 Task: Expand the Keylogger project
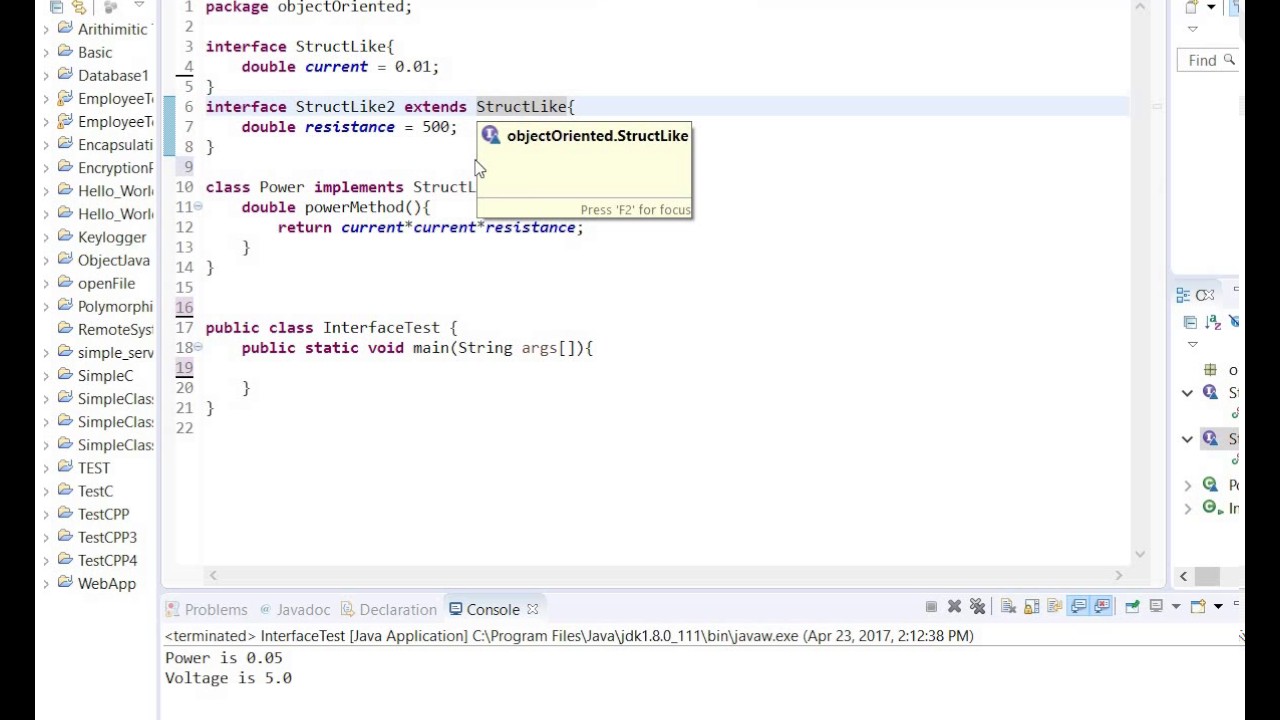click(x=46, y=237)
